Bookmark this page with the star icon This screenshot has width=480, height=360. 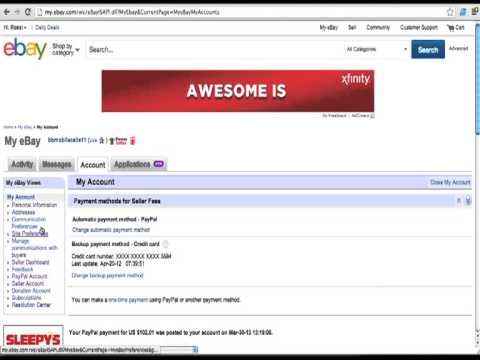(450, 12)
